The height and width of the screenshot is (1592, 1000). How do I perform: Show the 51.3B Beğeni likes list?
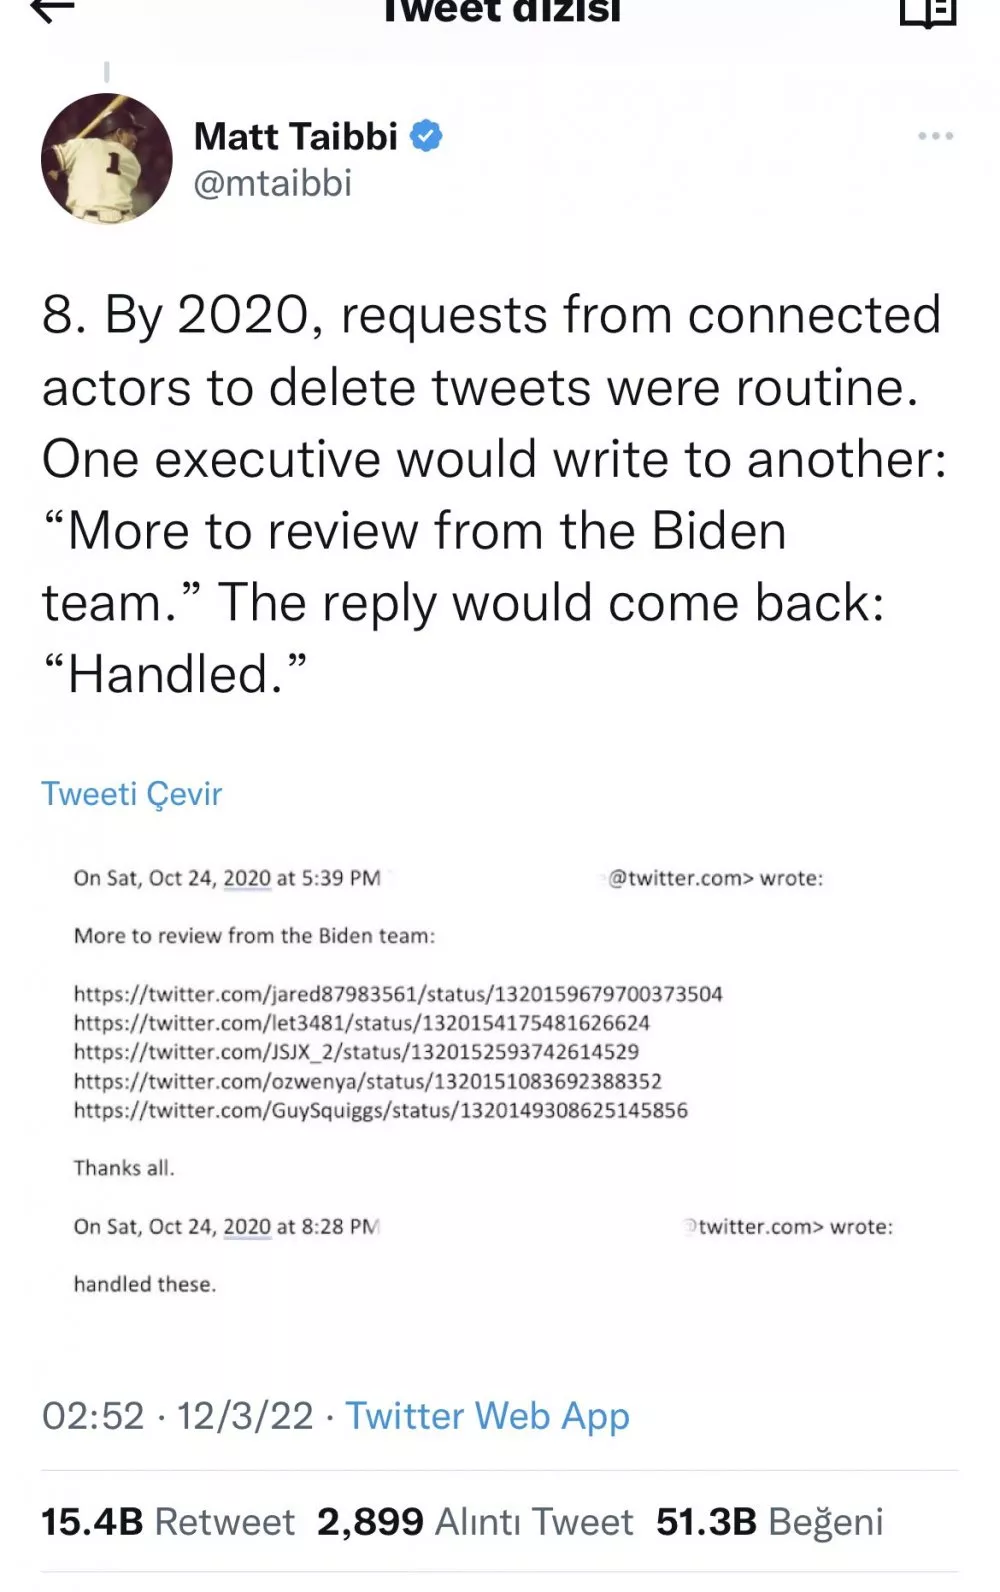point(769,1522)
